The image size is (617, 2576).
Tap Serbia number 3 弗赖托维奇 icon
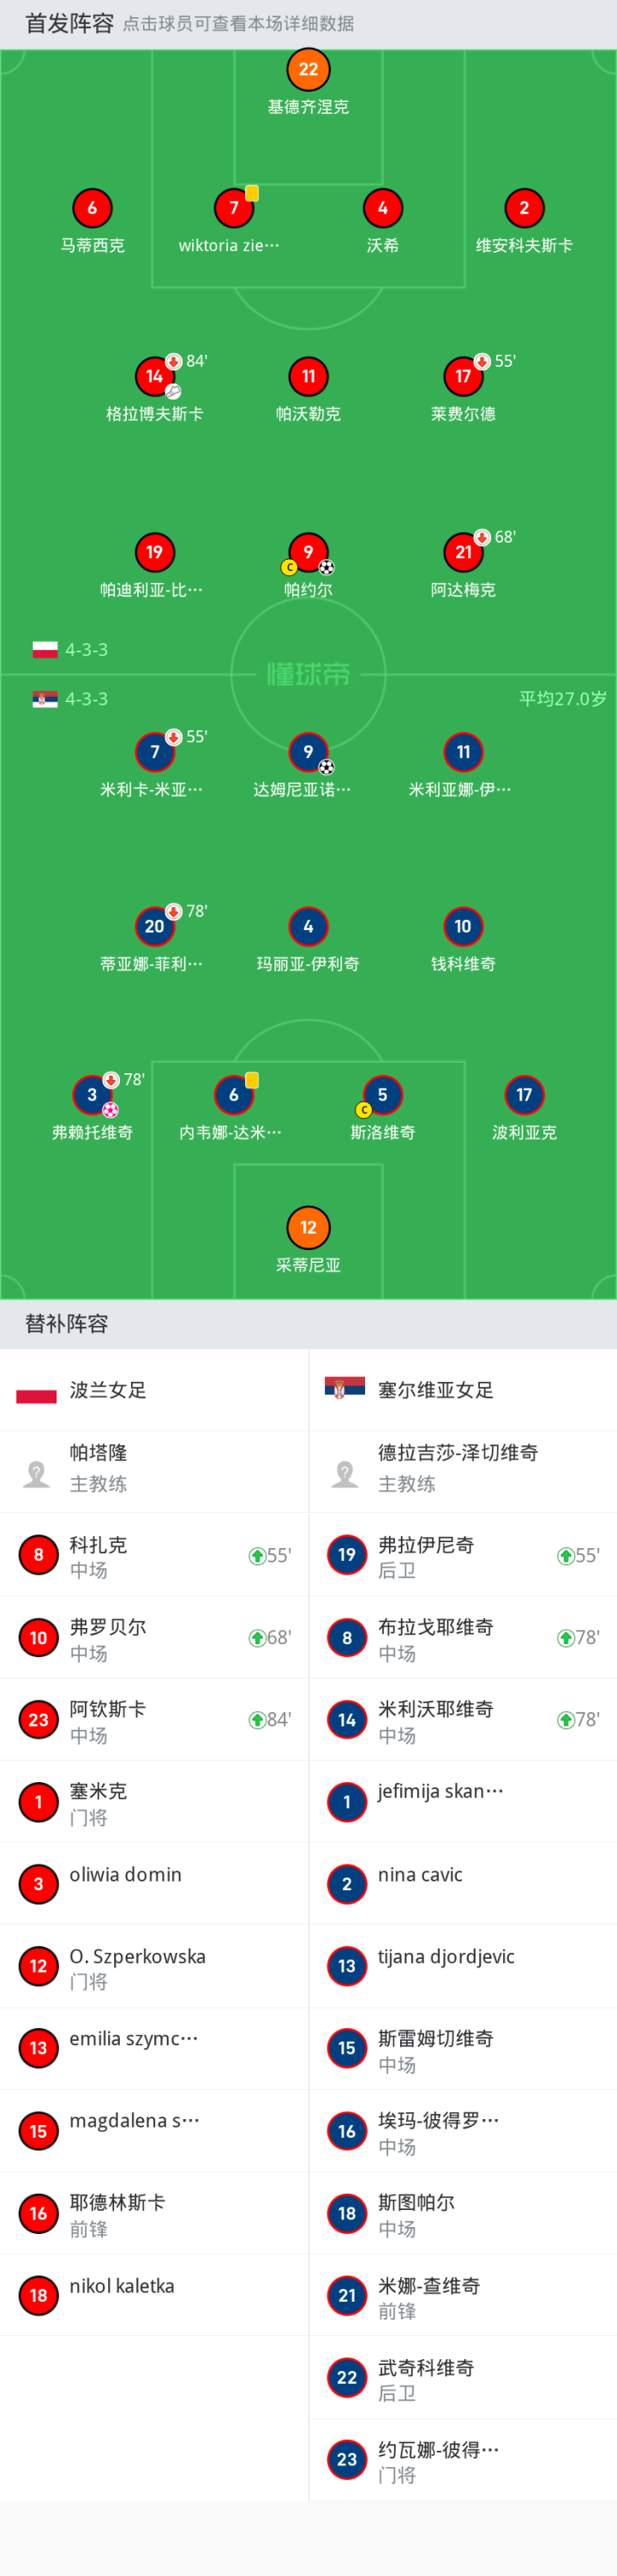(92, 1094)
